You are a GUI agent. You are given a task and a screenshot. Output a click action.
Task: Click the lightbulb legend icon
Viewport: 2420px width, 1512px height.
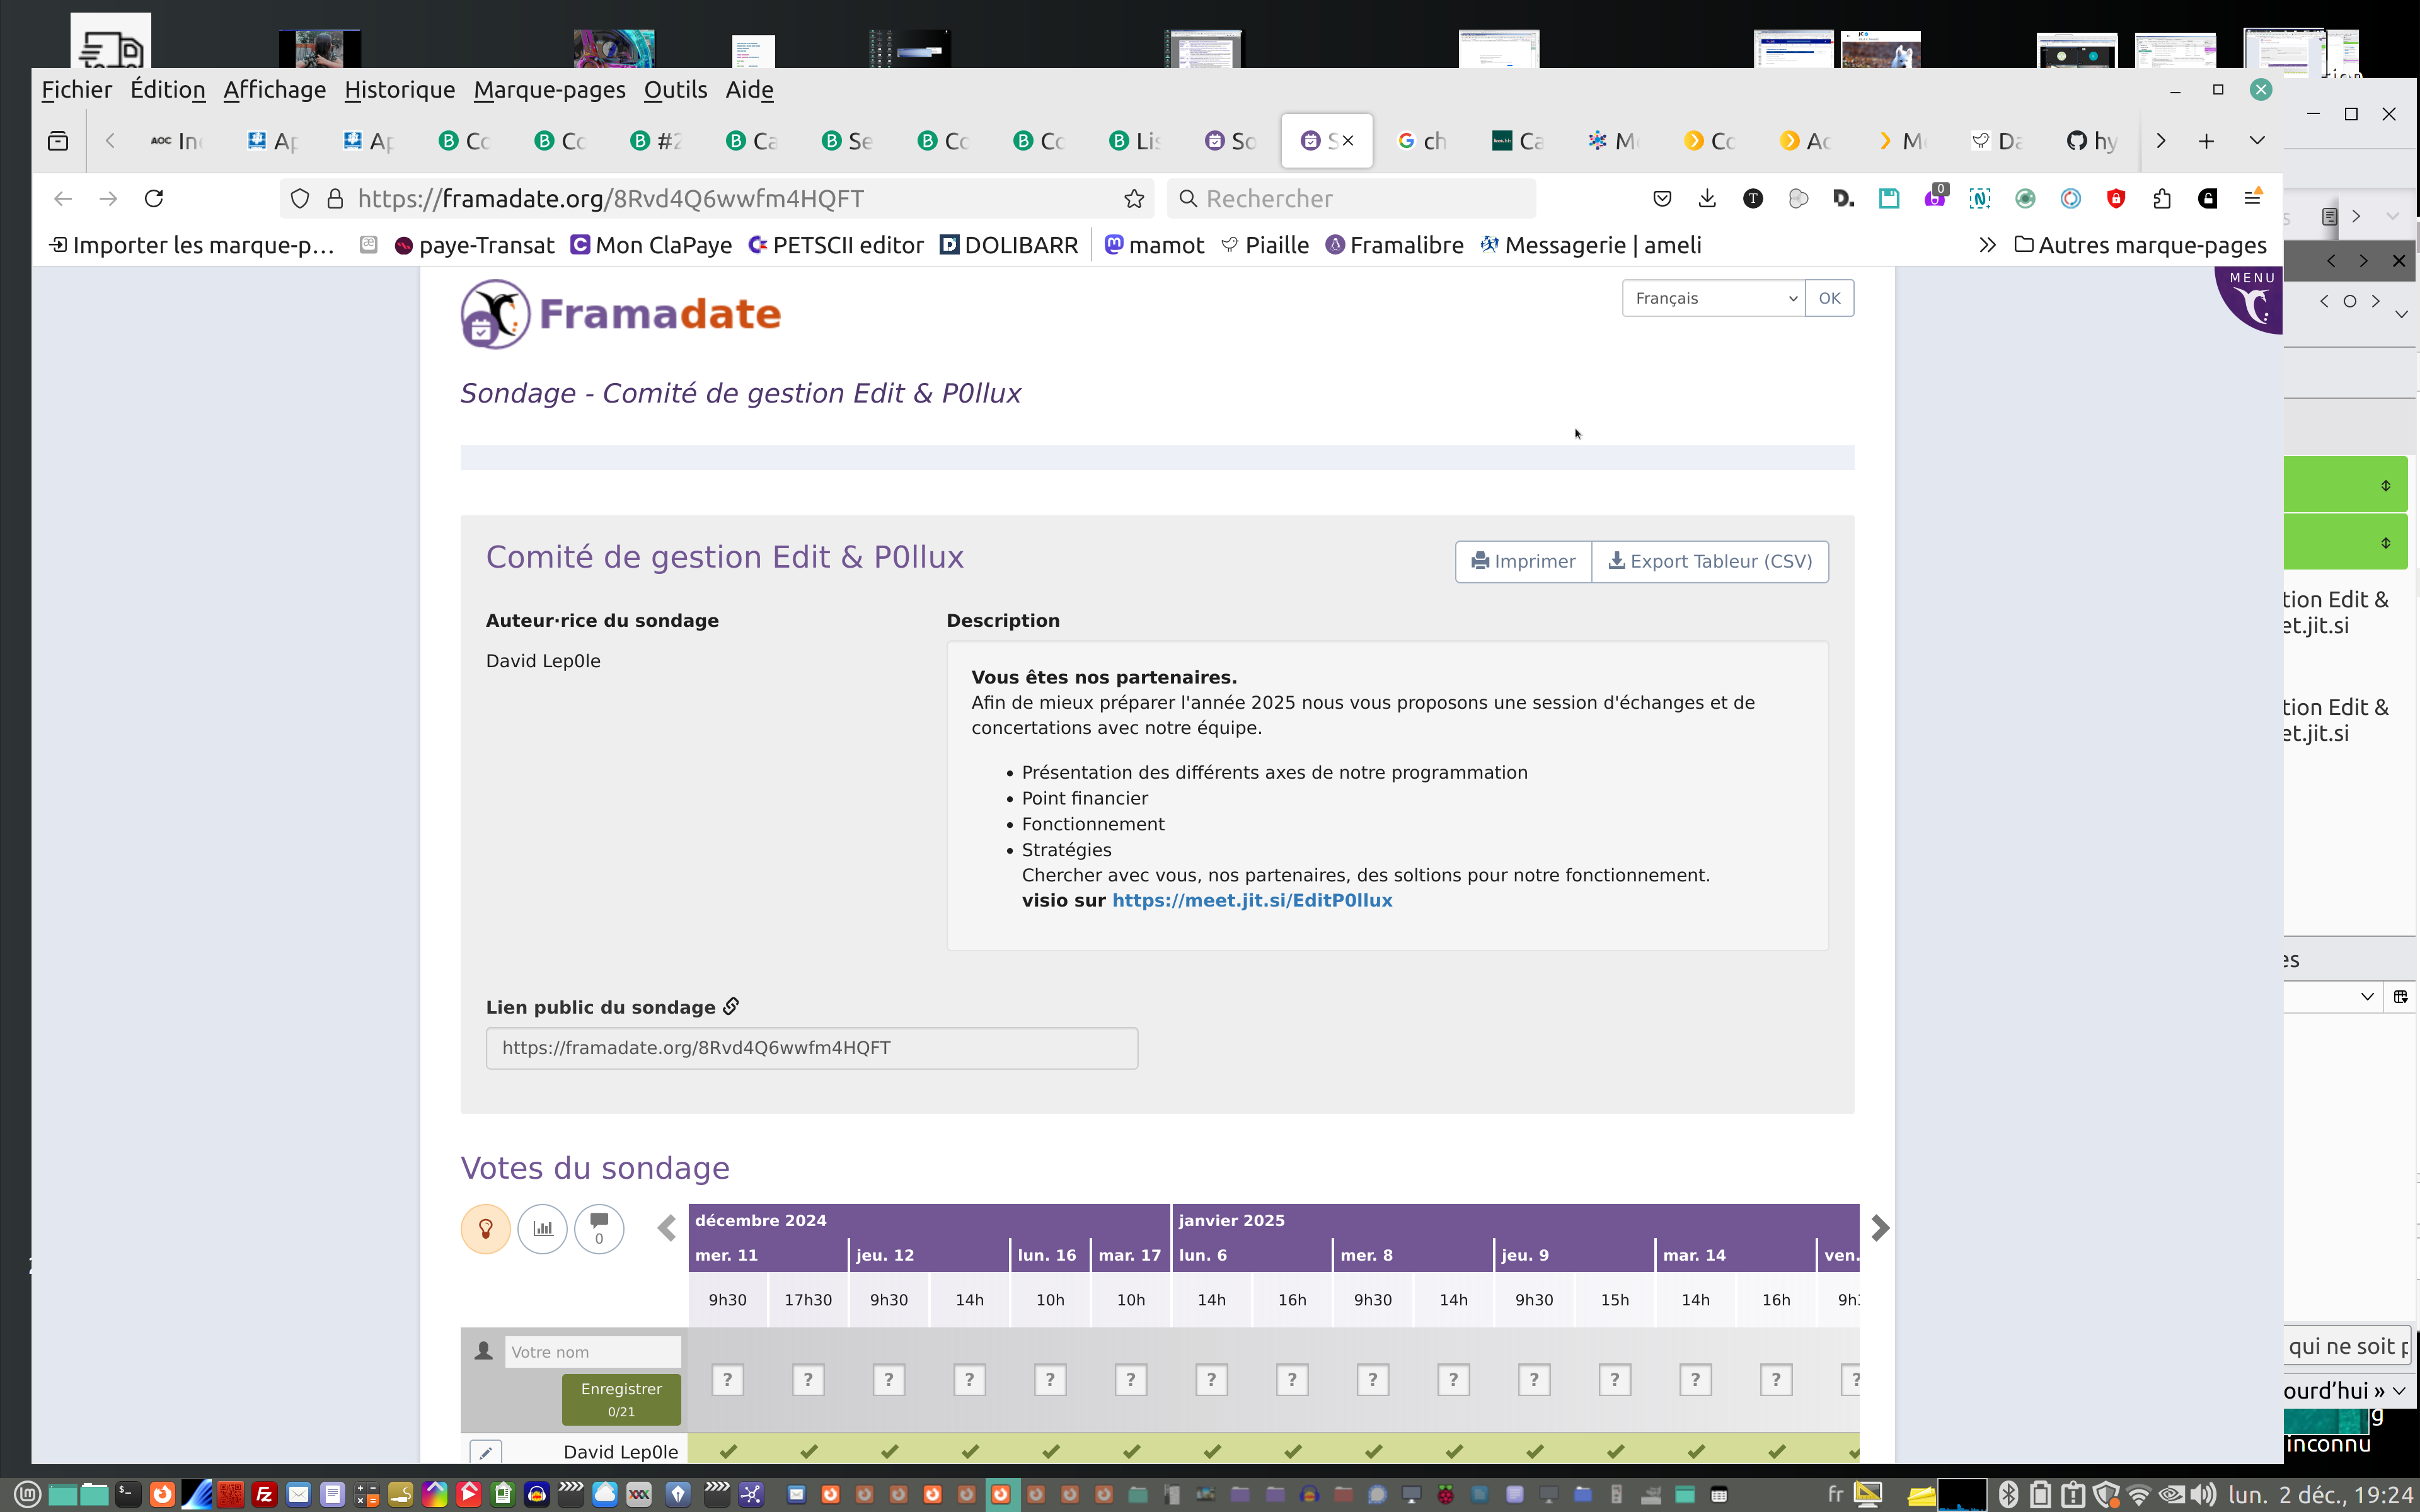pyautogui.click(x=485, y=1228)
